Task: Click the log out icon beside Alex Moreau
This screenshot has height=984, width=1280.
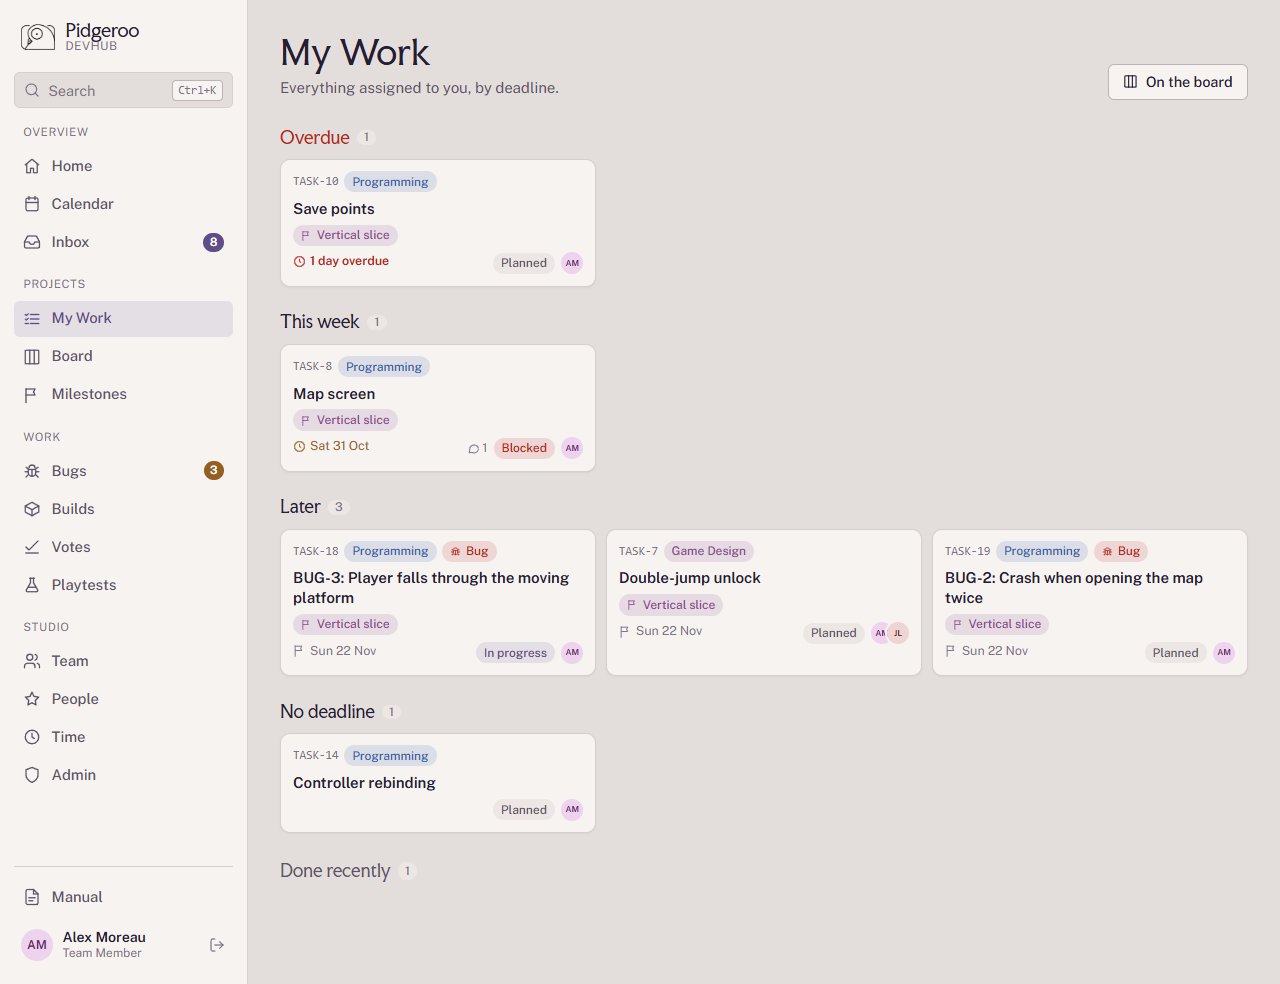Action: click(217, 945)
